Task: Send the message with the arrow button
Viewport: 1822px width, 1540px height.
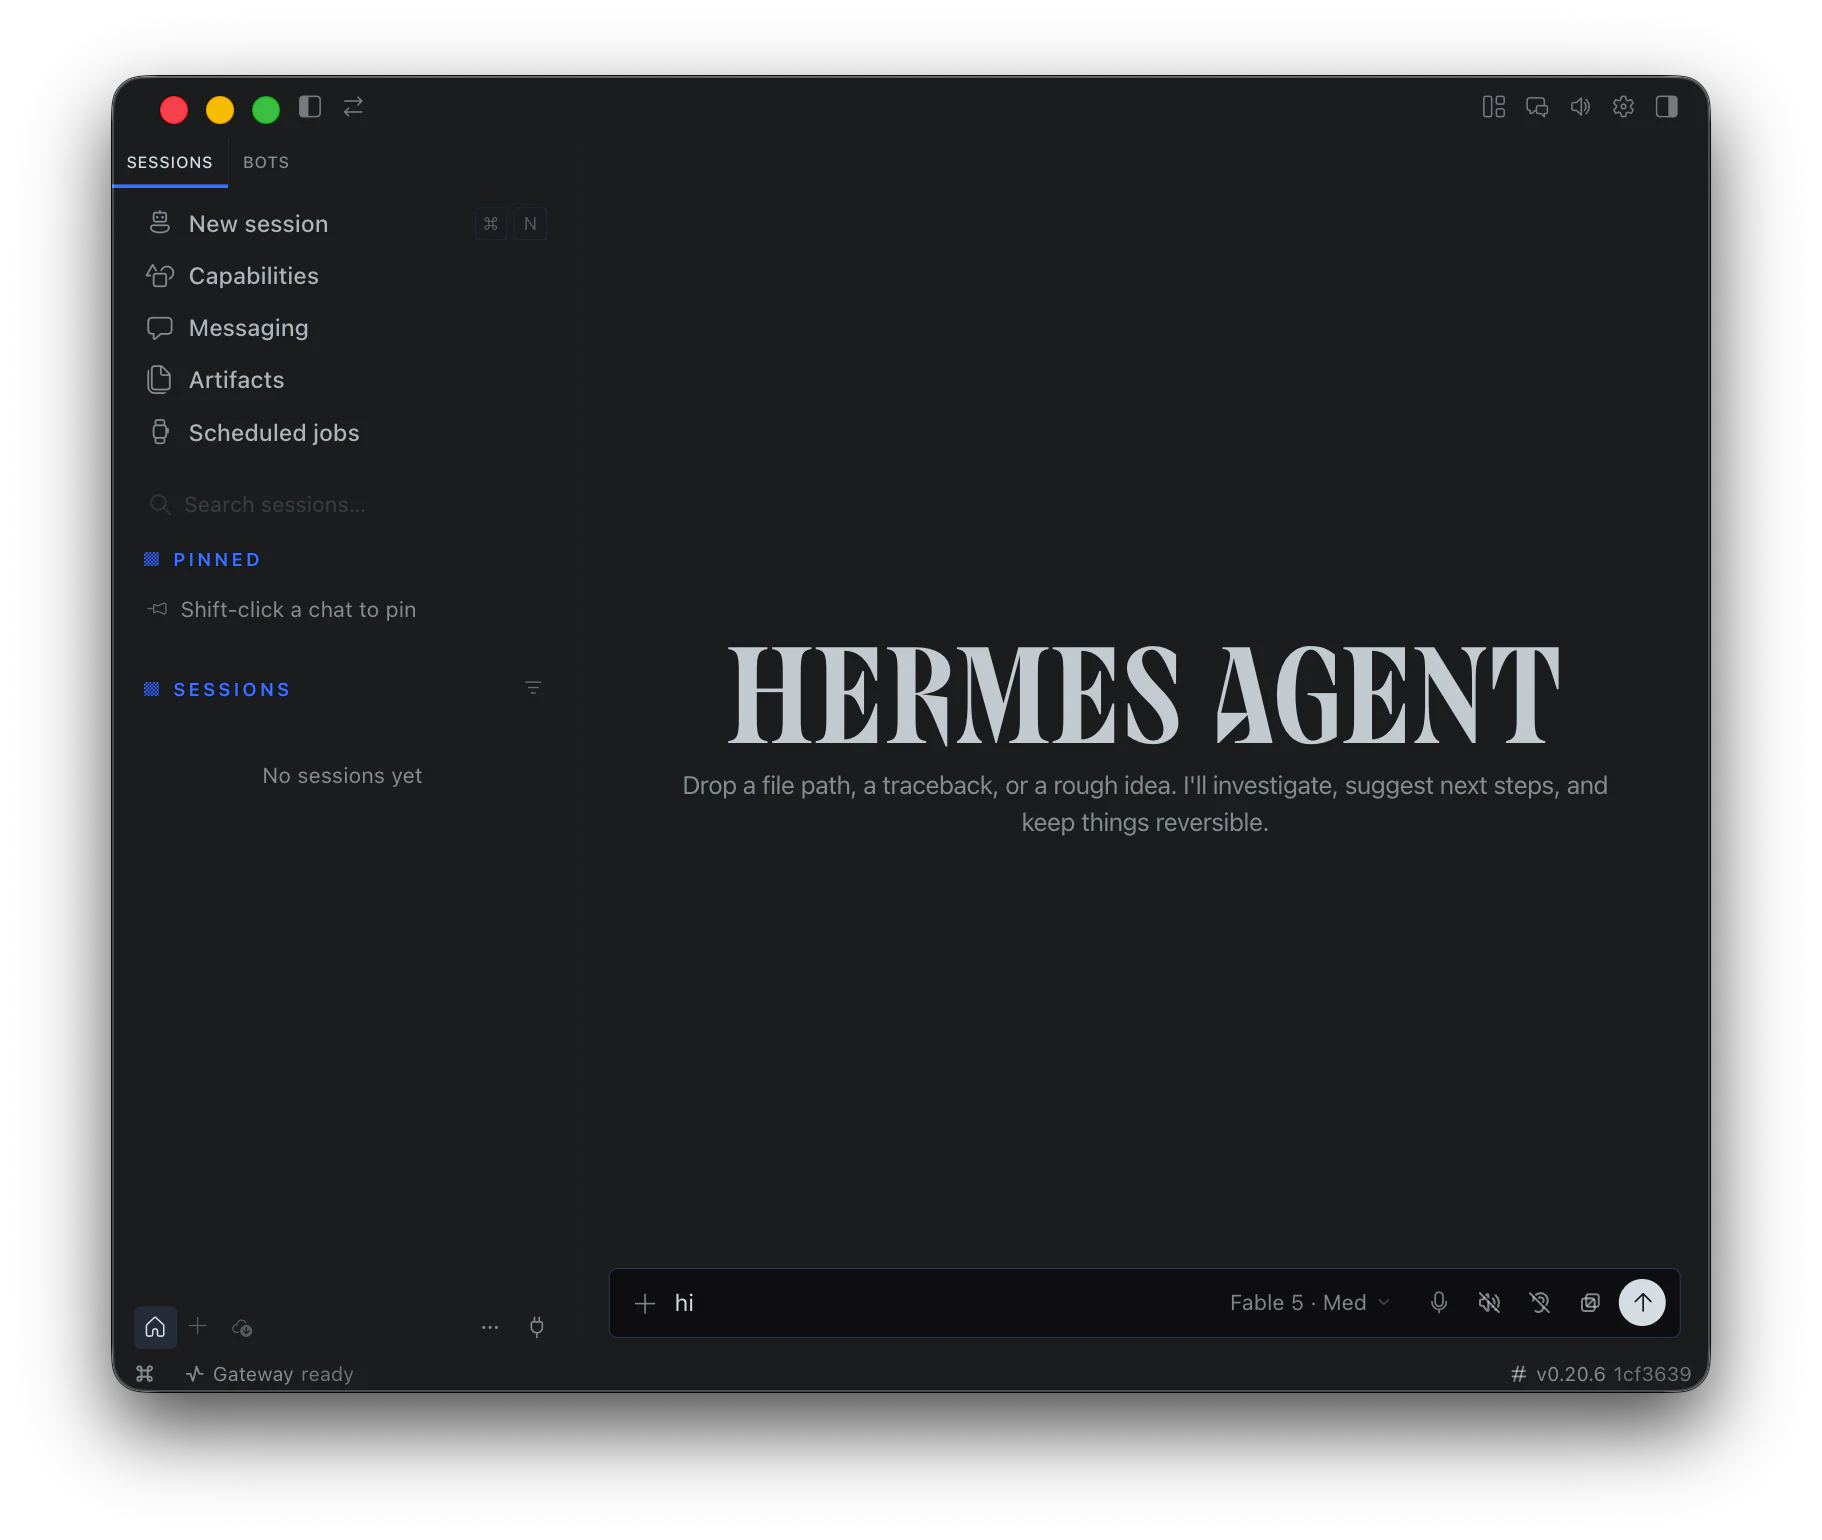Action: (x=1642, y=1303)
